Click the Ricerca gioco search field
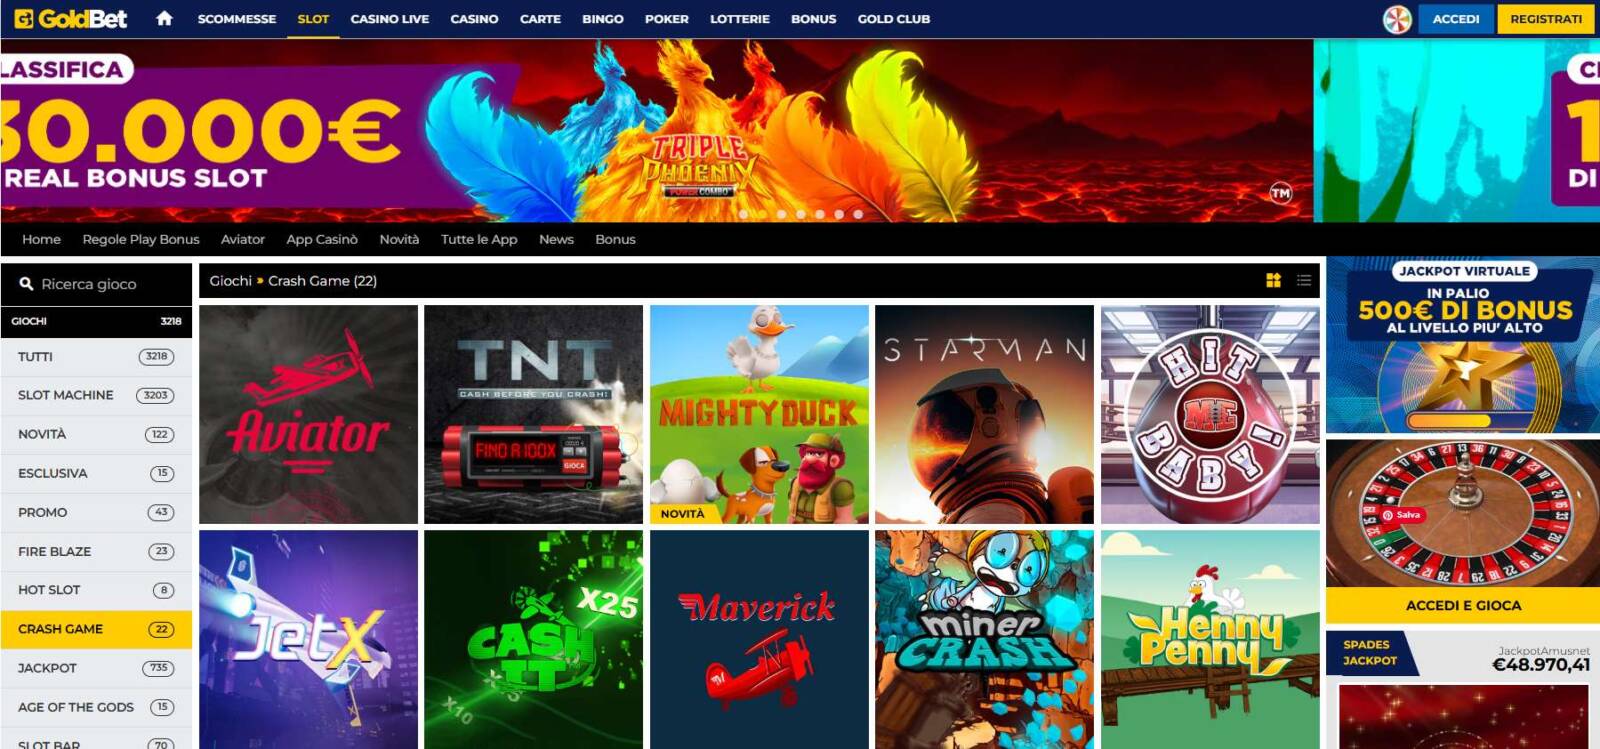1600x749 pixels. pyautogui.click(x=96, y=284)
